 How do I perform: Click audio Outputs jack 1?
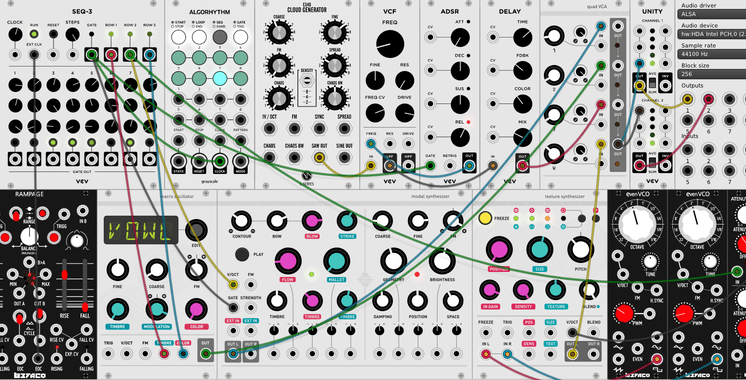coord(687,99)
